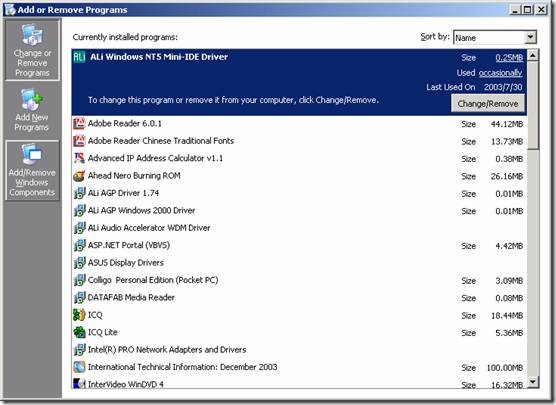Image resolution: width=556 pixels, height=405 pixels.
Task: Click the 18.44MB size value
Action: coord(507,316)
